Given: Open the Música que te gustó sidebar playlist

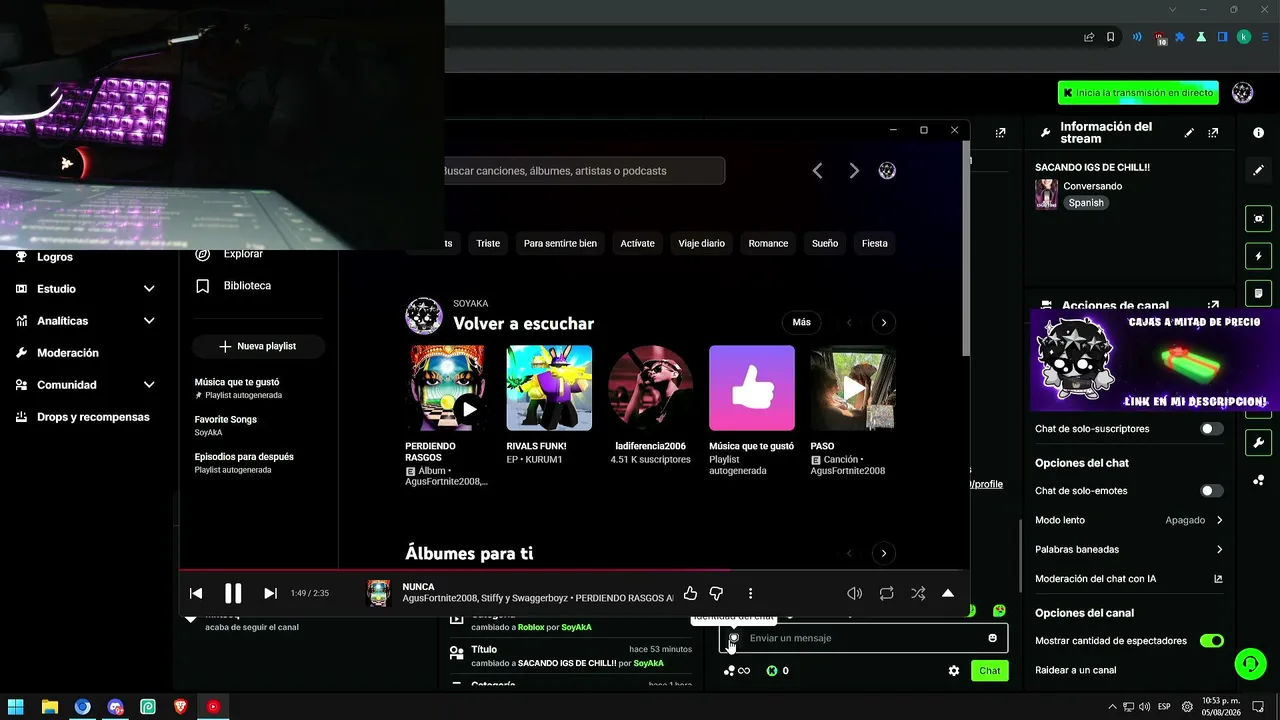Looking at the screenshot, I should tap(238, 388).
